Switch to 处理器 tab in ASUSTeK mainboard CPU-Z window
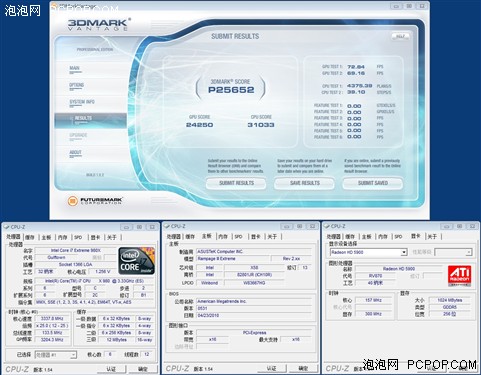The height and width of the screenshot is (375, 481). pos(174,237)
